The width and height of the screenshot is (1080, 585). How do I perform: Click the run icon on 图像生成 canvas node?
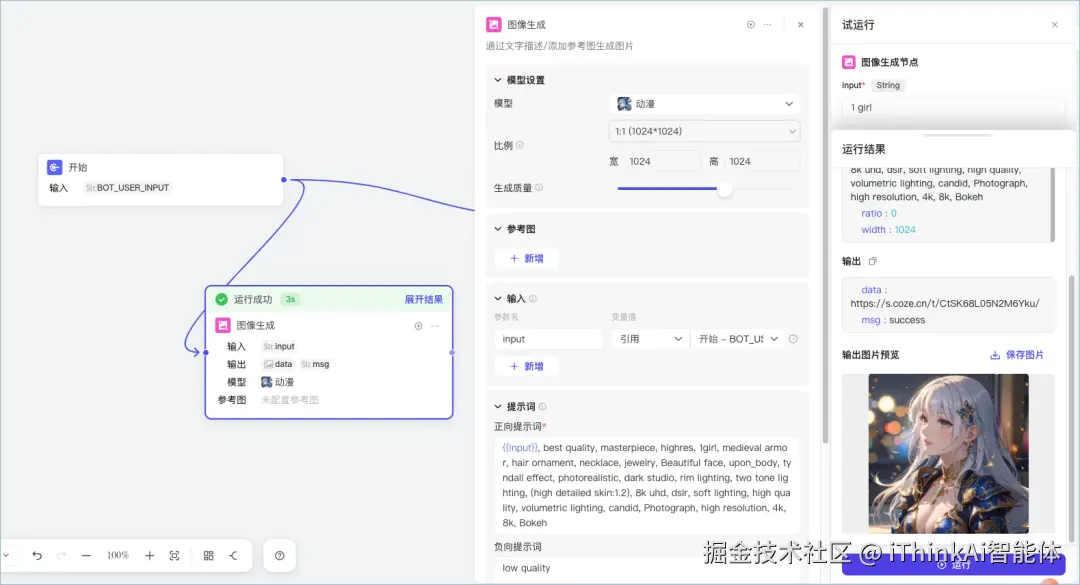tap(418, 326)
